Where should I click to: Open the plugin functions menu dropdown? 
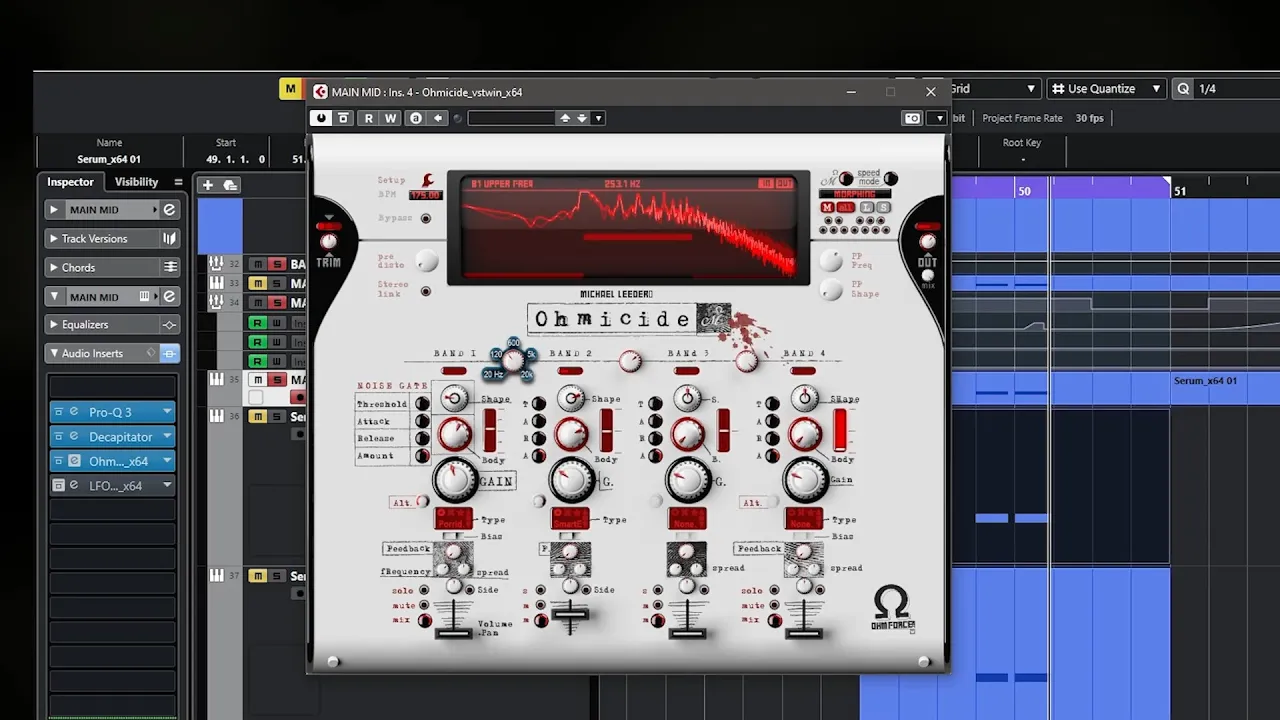(x=938, y=118)
